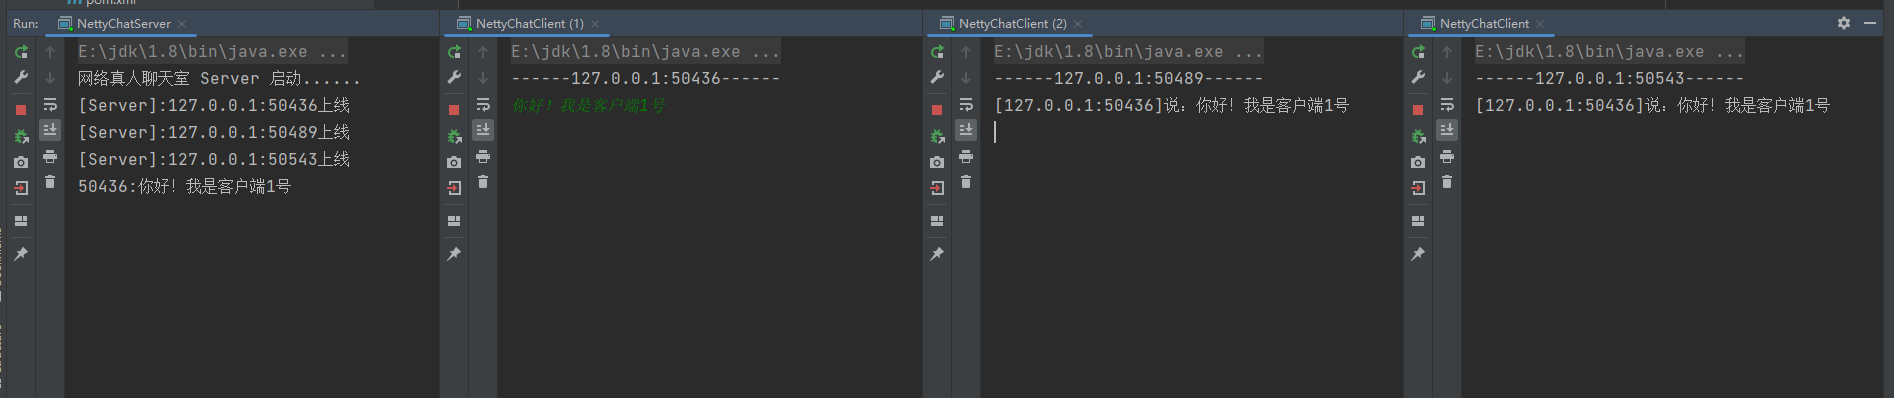
Task: Toggle scroll to end in NettyChatClient (1) console
Action: (x=483, y=130)
